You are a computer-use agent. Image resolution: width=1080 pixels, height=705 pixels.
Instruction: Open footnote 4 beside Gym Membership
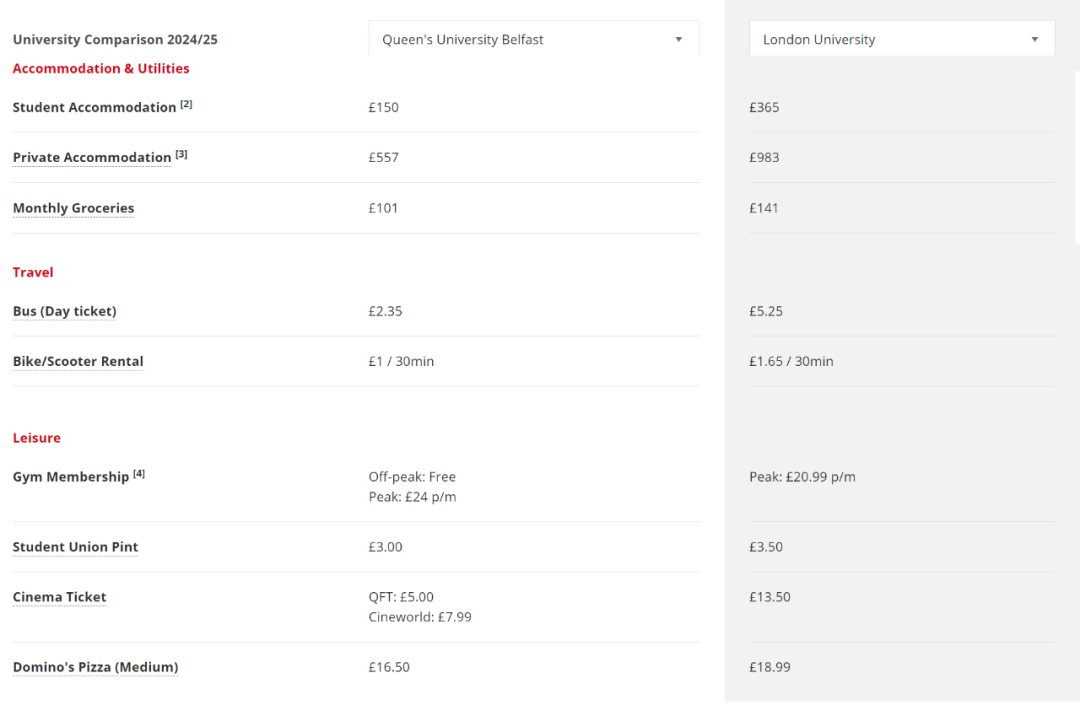139,474
